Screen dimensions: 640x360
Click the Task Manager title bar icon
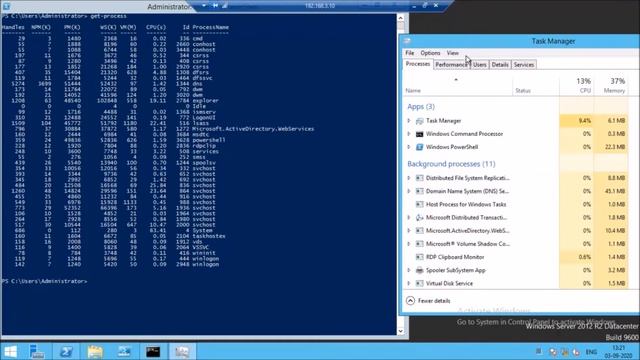pyautogui.click(x=407, y=41)
